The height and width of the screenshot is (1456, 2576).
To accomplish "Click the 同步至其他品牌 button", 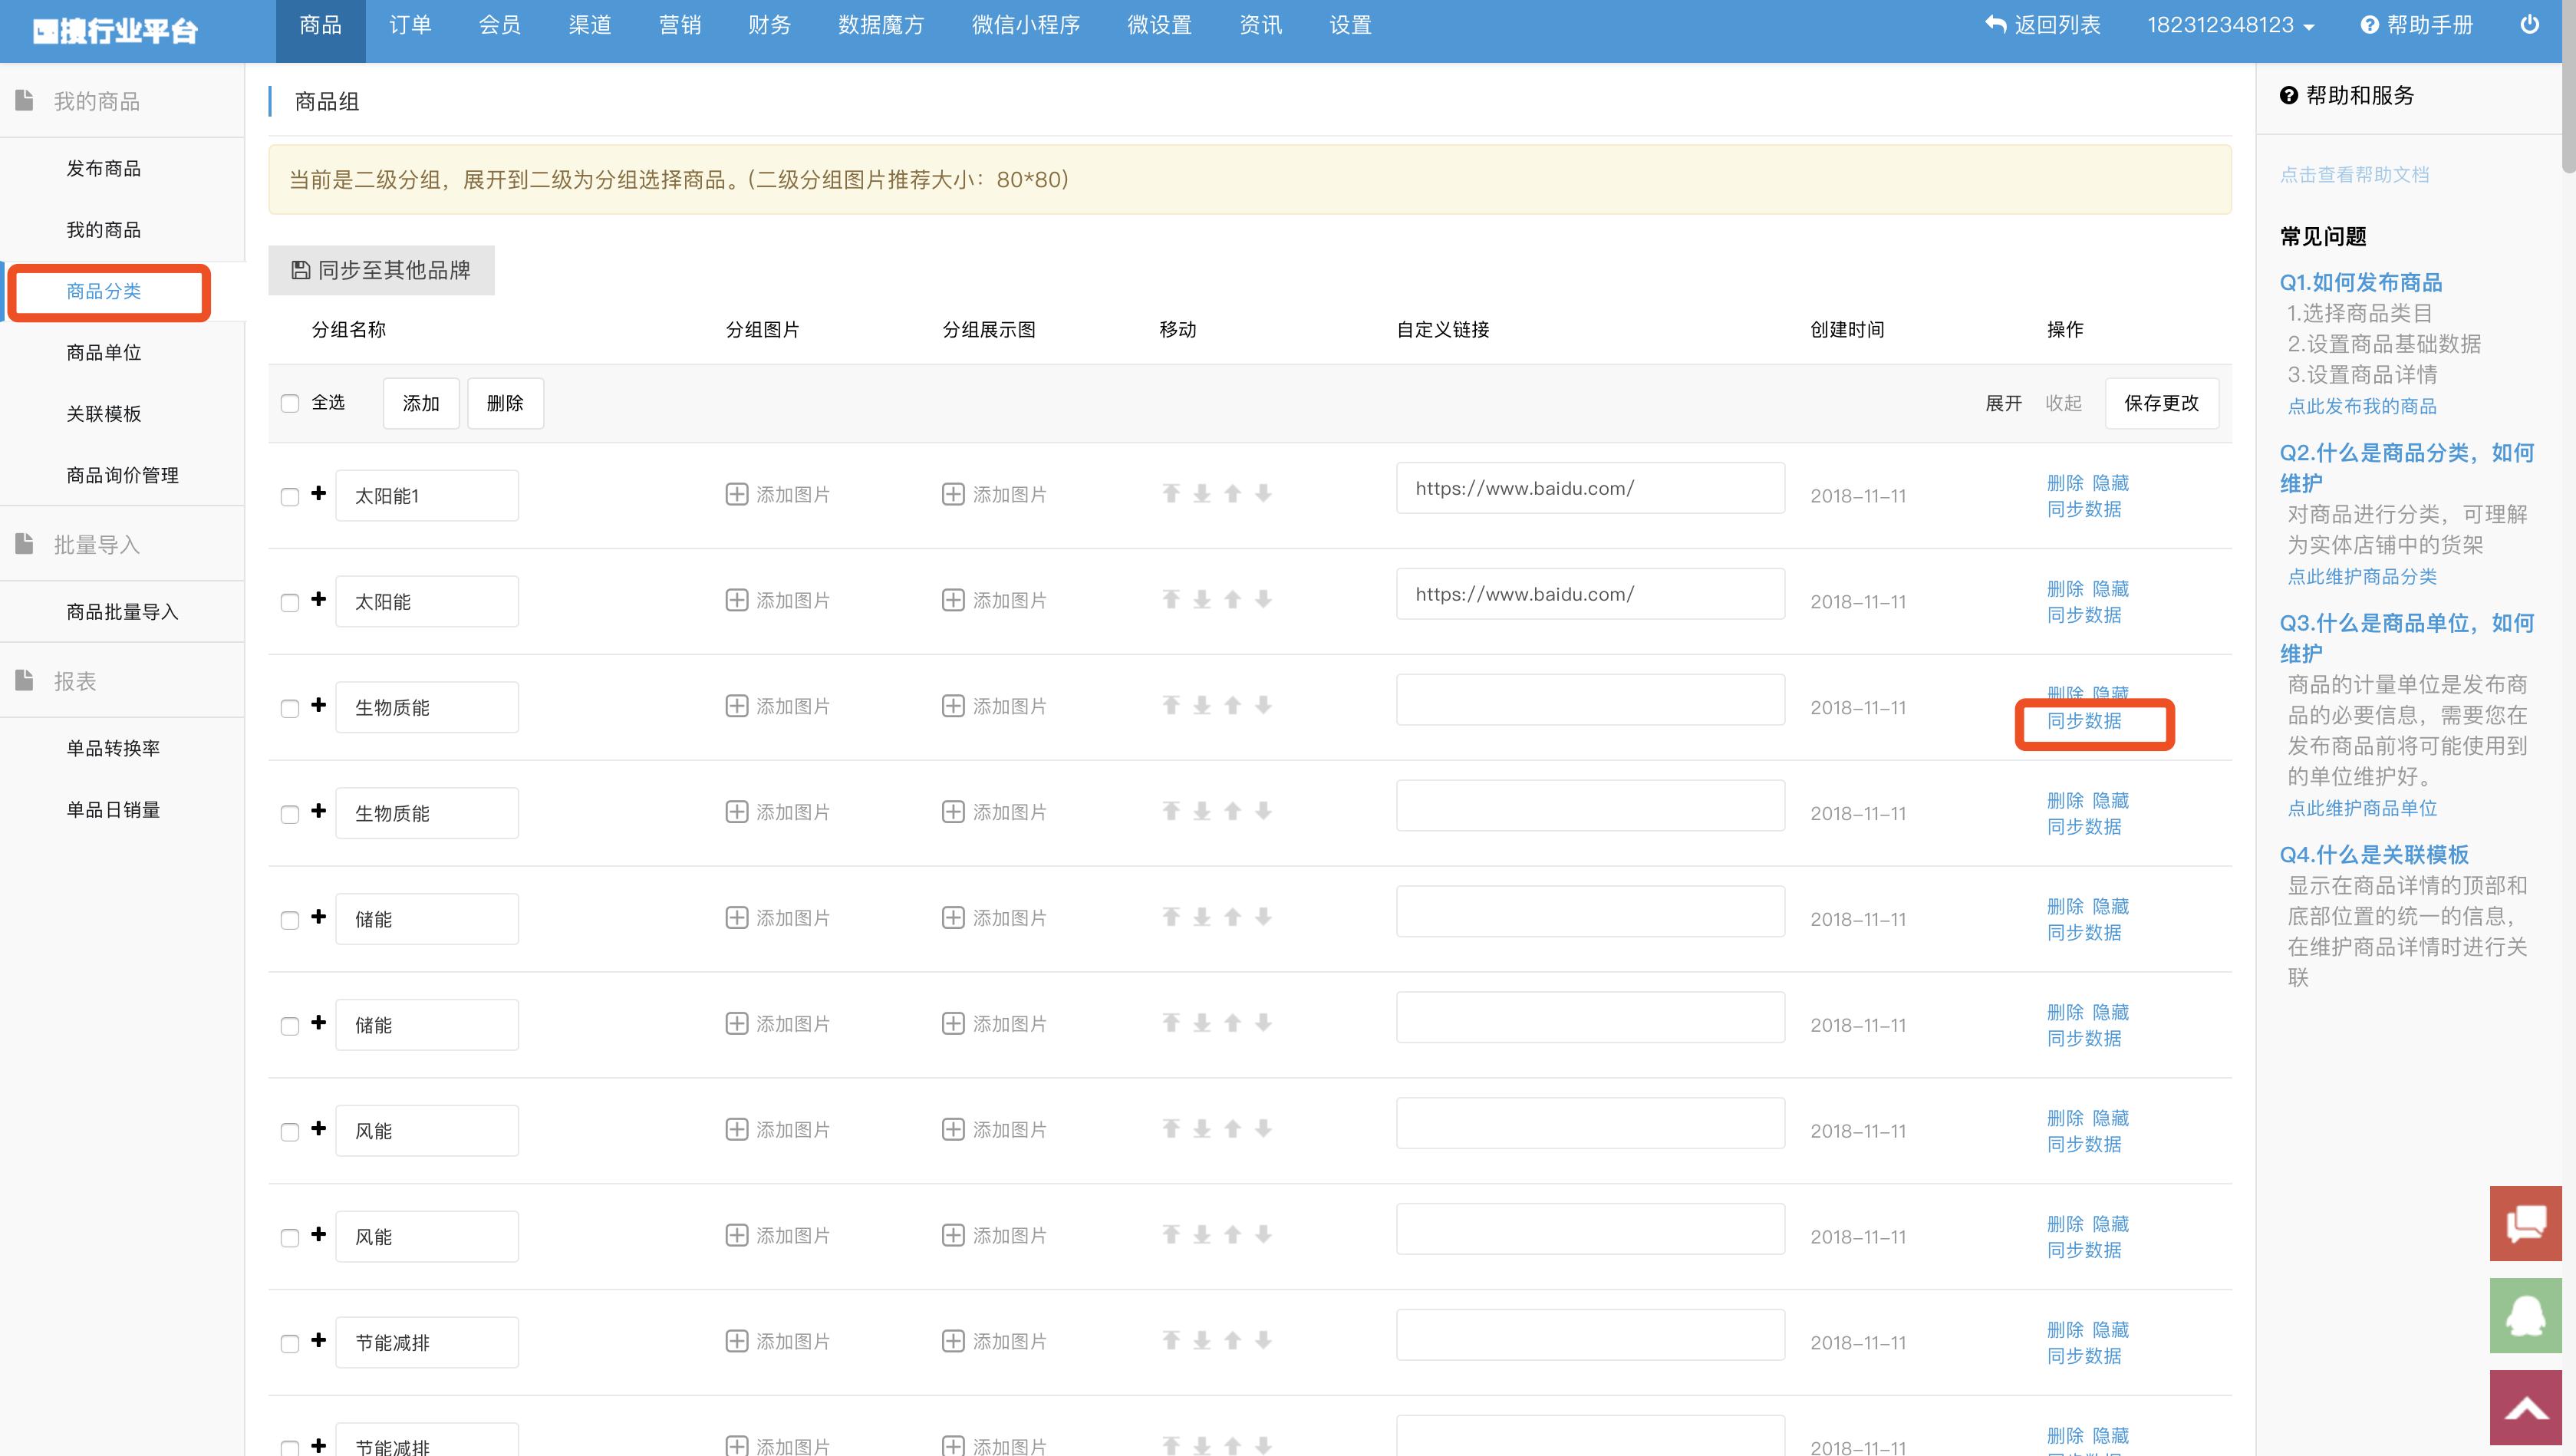I will (381, 270).
